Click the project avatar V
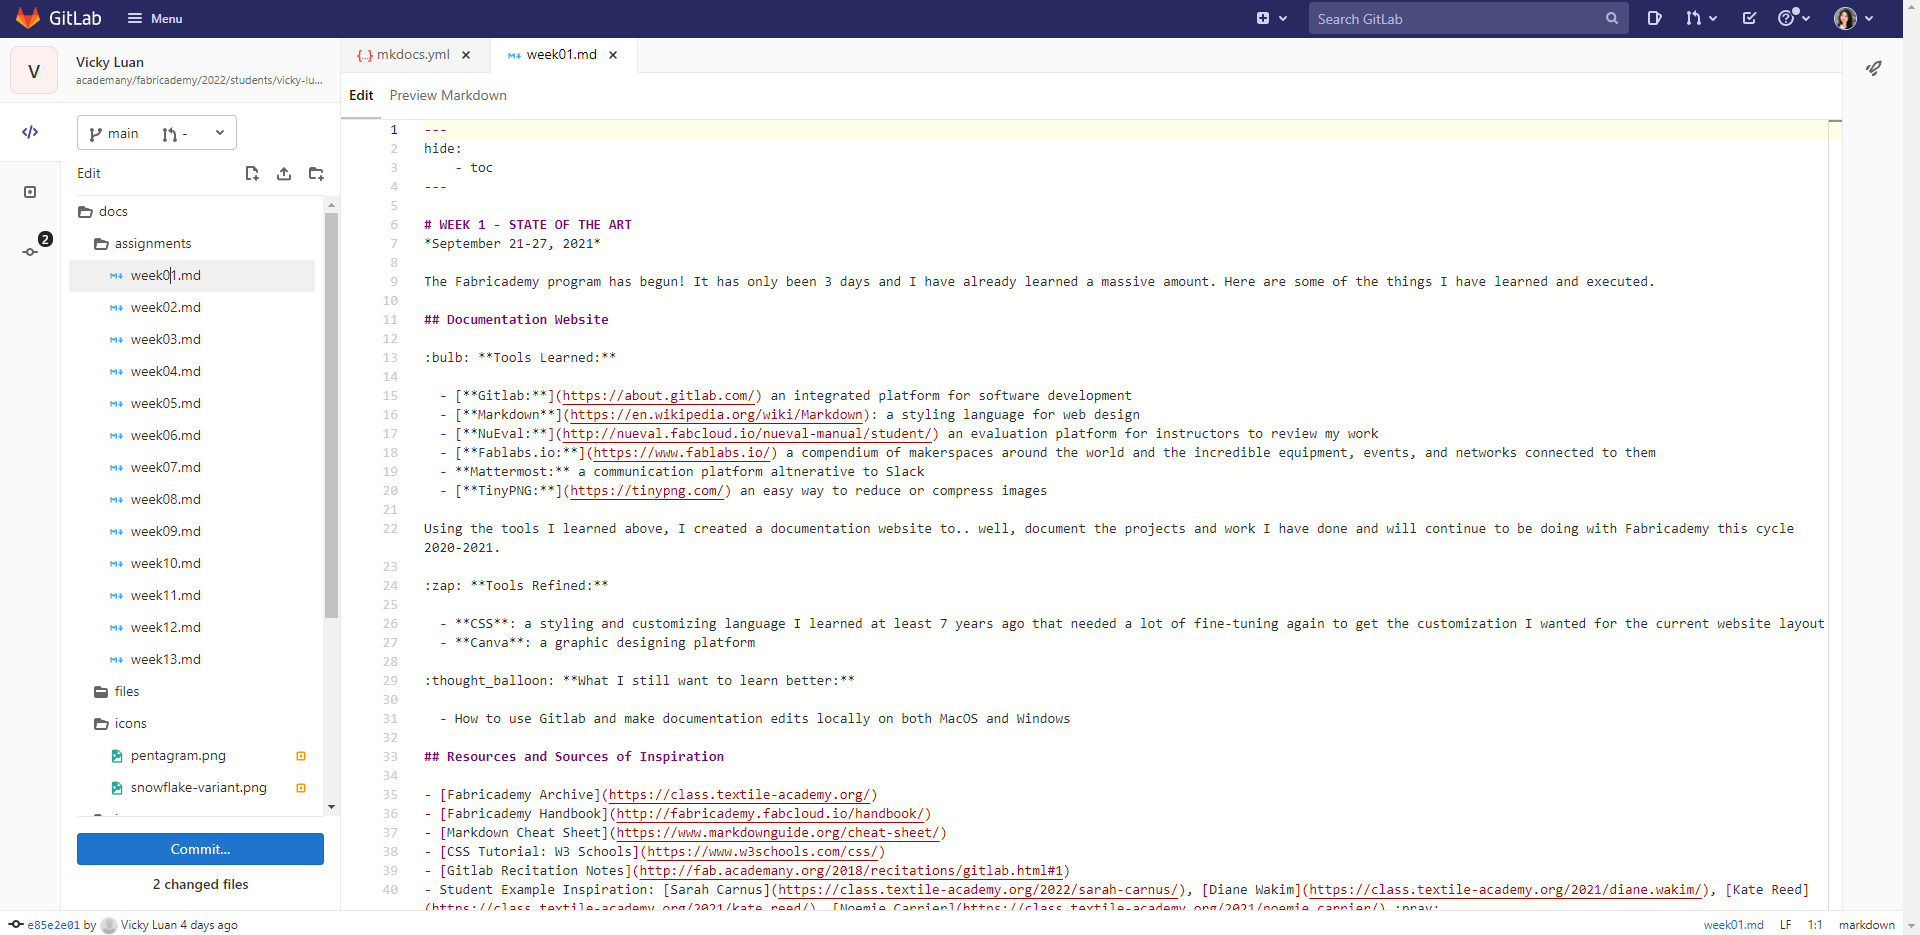Image resolution: width=1920 pixels, height=935 pixels. [x=34, y=70]
